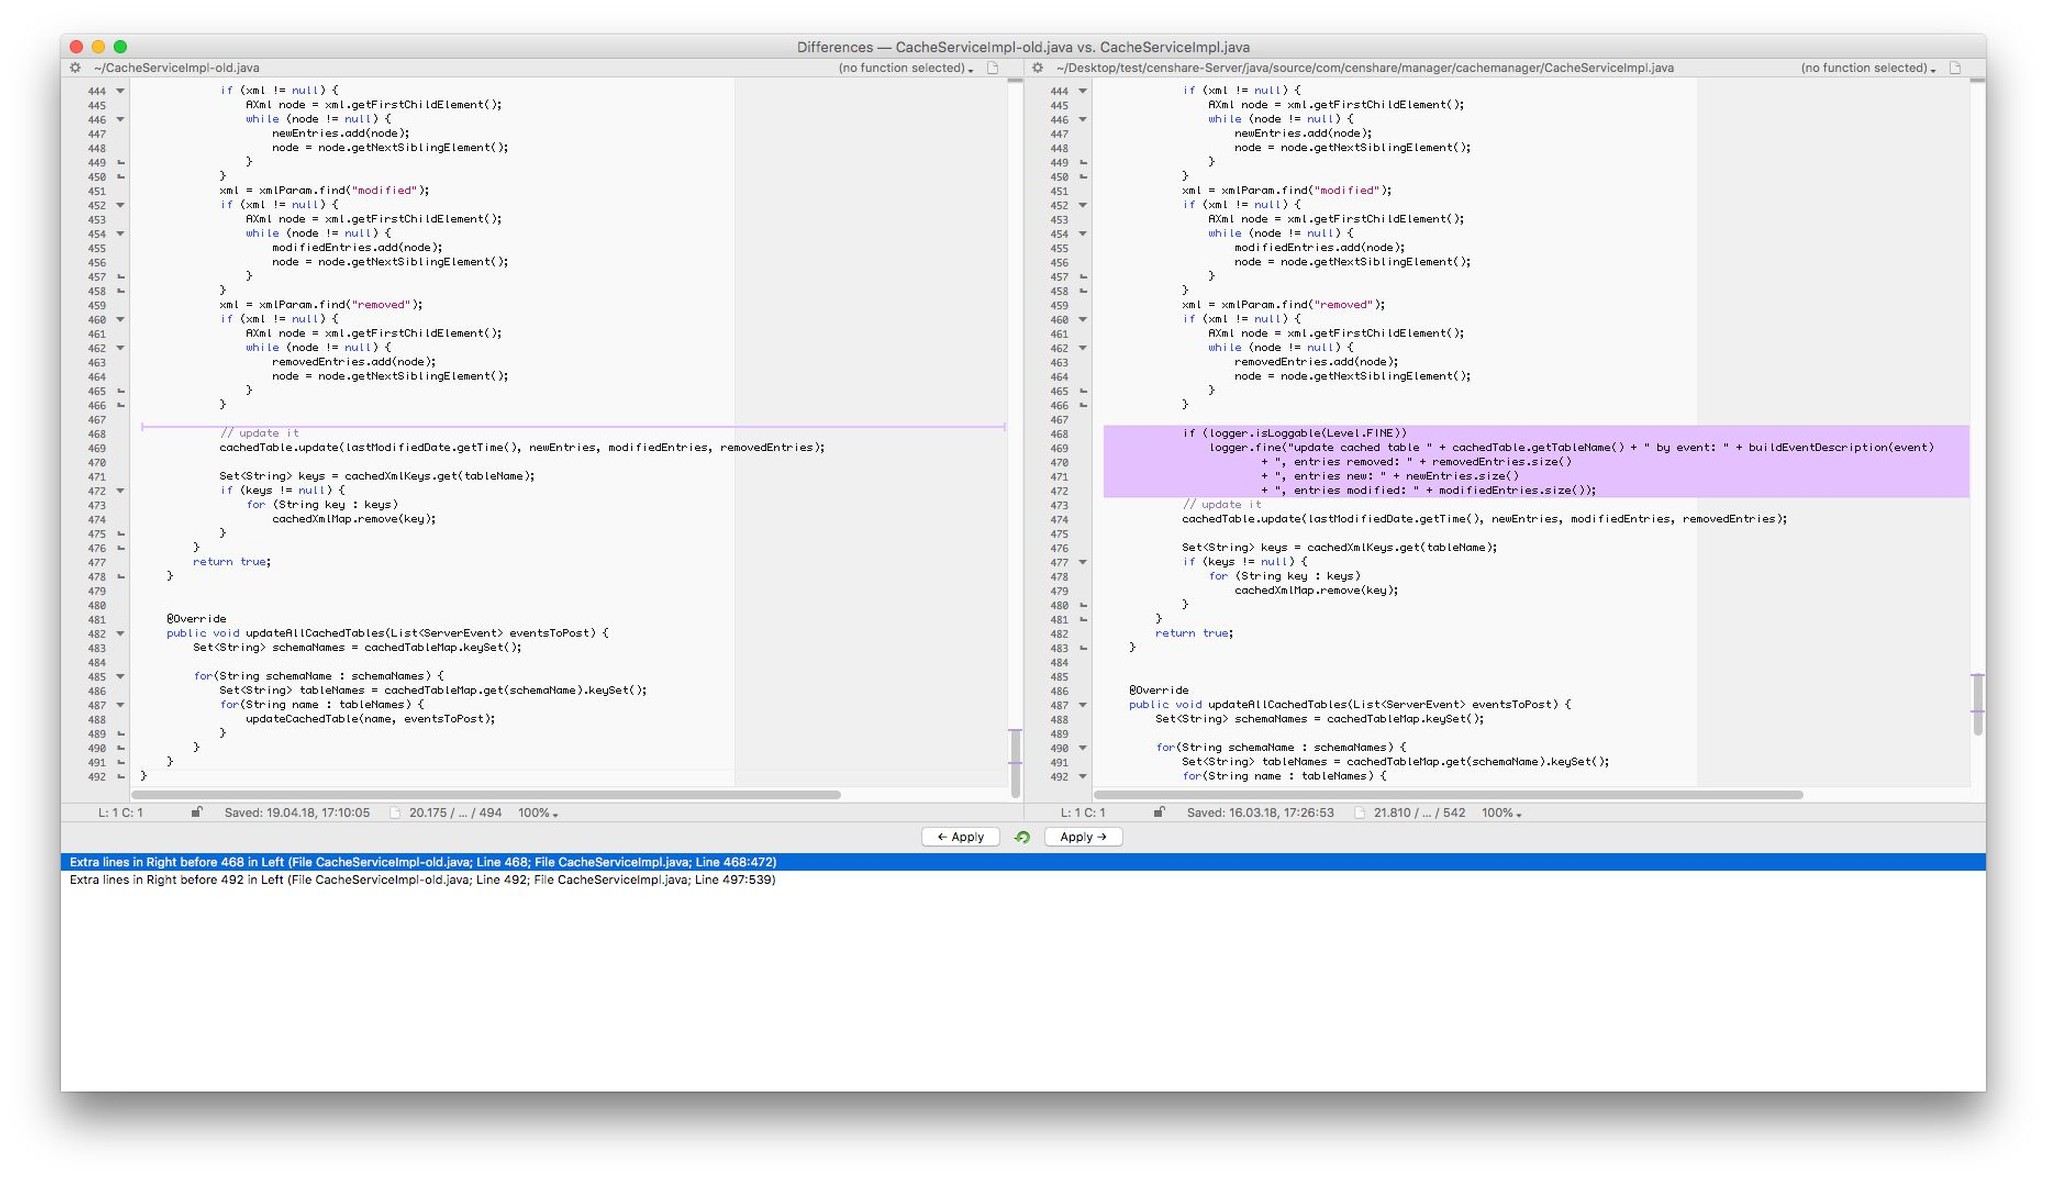This screenshot has width=2048, height=1180.
Task: Open the left cursor position L:1 C:1
Action: pyautogui.click(x=121, y=813)
